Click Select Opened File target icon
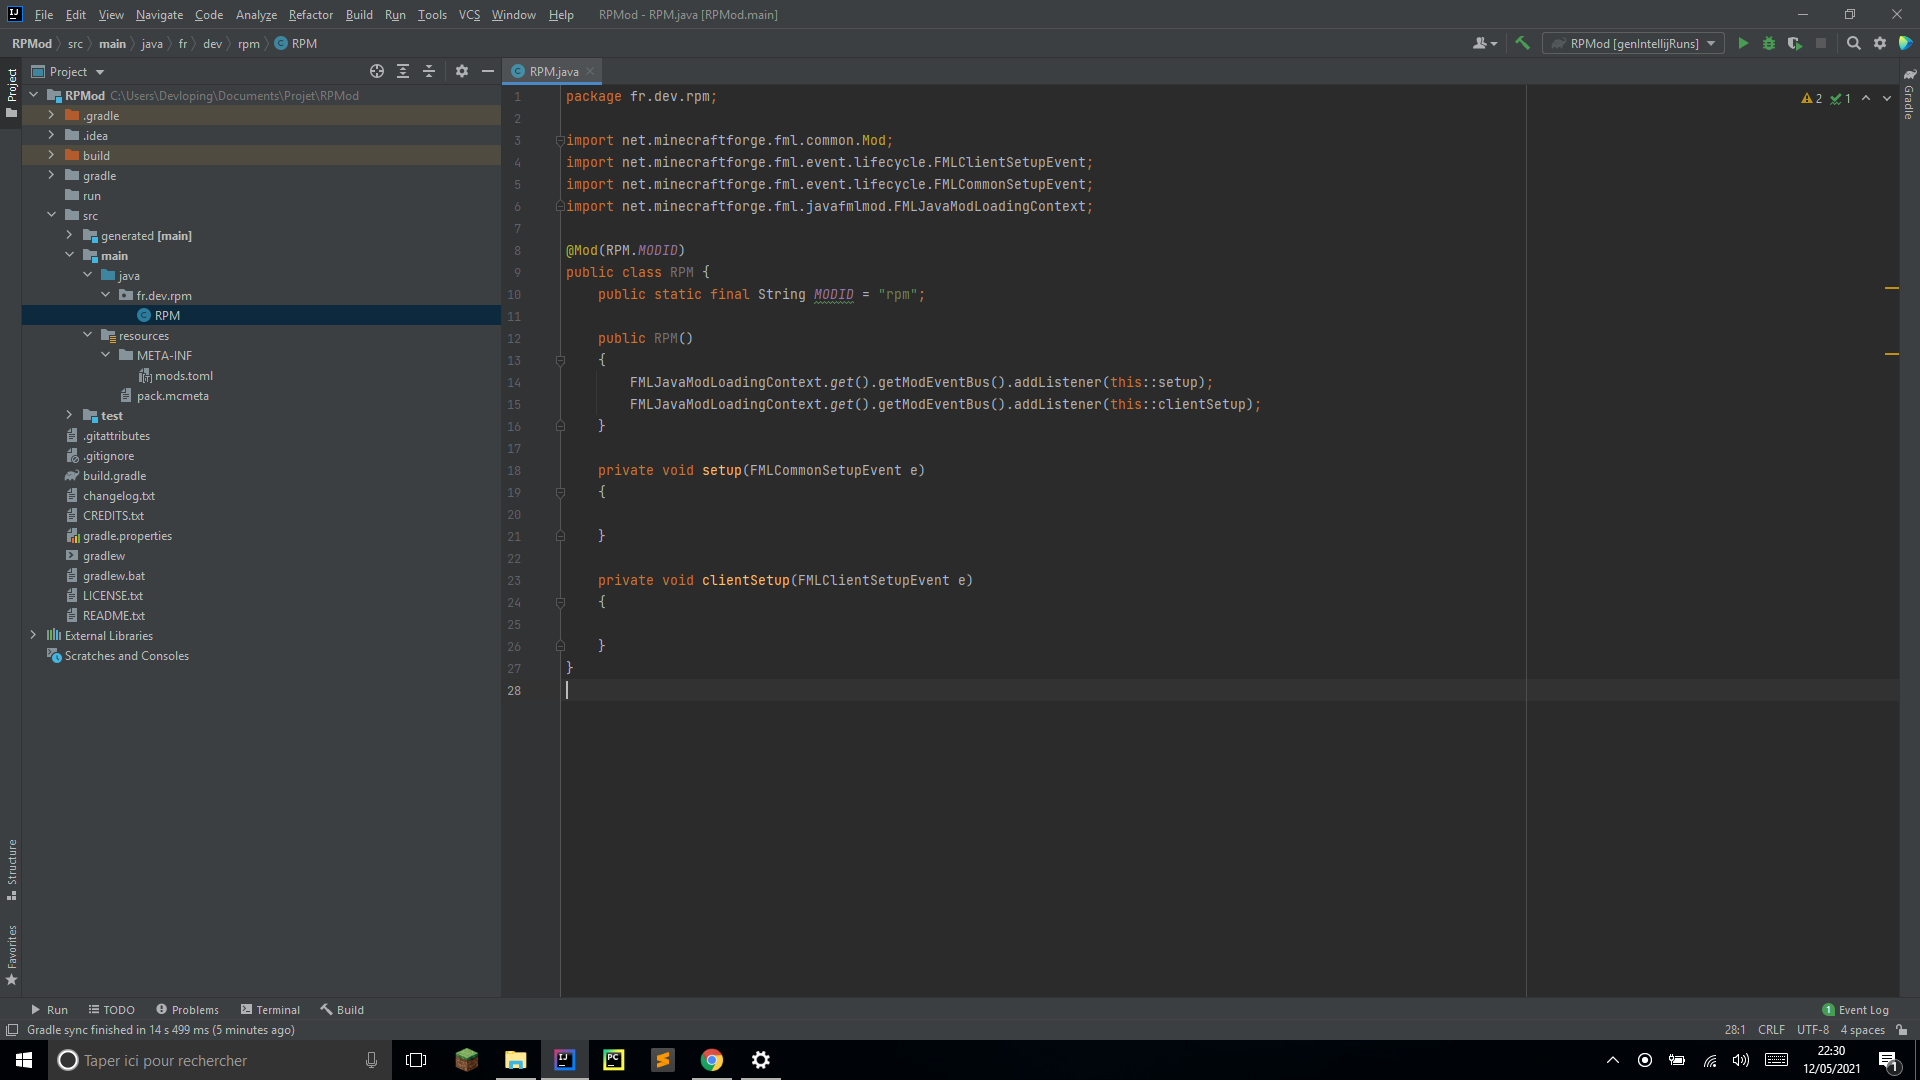This screenshot has width=1920, height=1080. (377, 71)
